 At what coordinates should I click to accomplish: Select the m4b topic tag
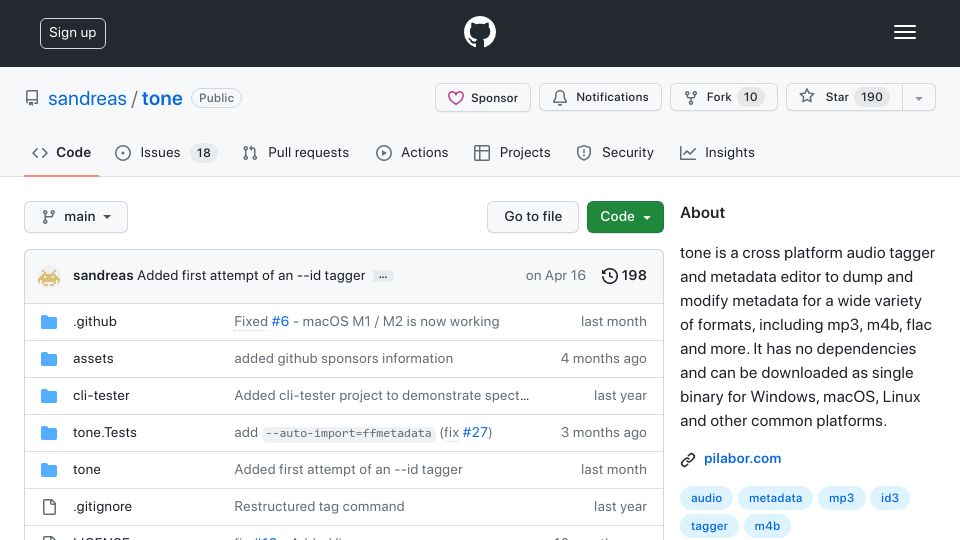pyautogui.click(x=767, y=526)
